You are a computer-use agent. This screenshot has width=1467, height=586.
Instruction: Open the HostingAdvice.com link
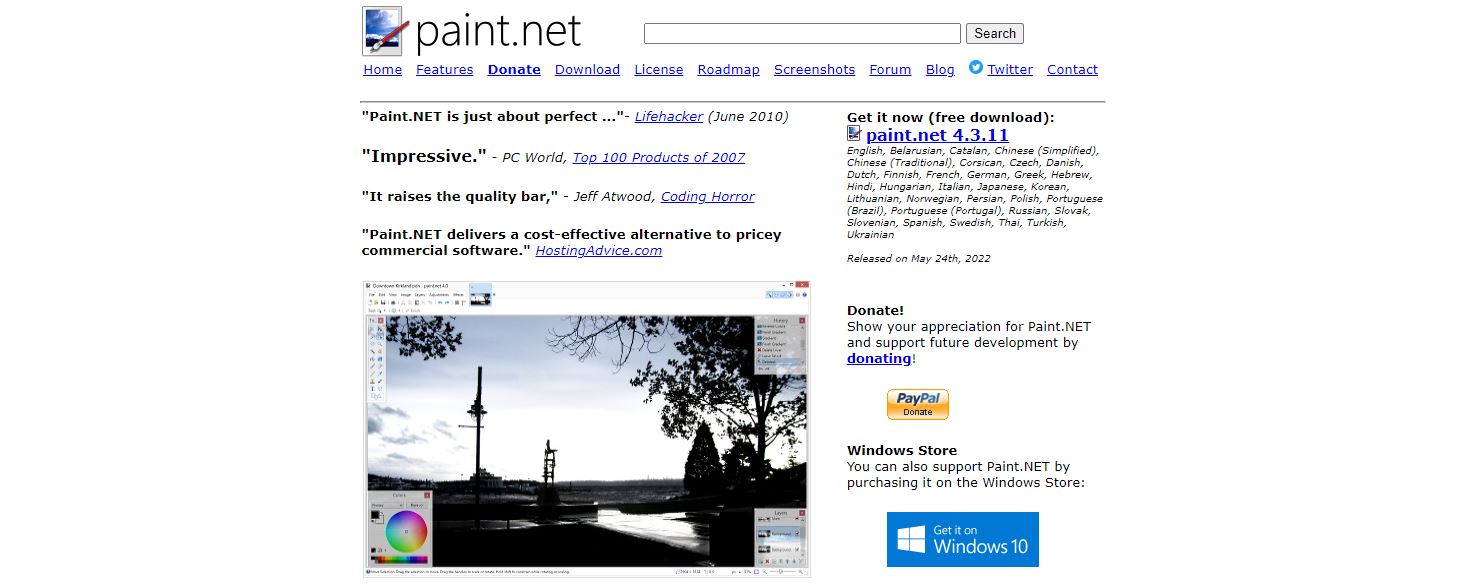598,251
